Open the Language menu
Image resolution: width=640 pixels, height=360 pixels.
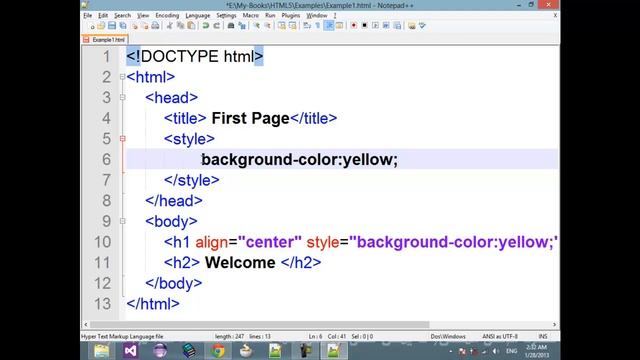click(x=198, y=16)
